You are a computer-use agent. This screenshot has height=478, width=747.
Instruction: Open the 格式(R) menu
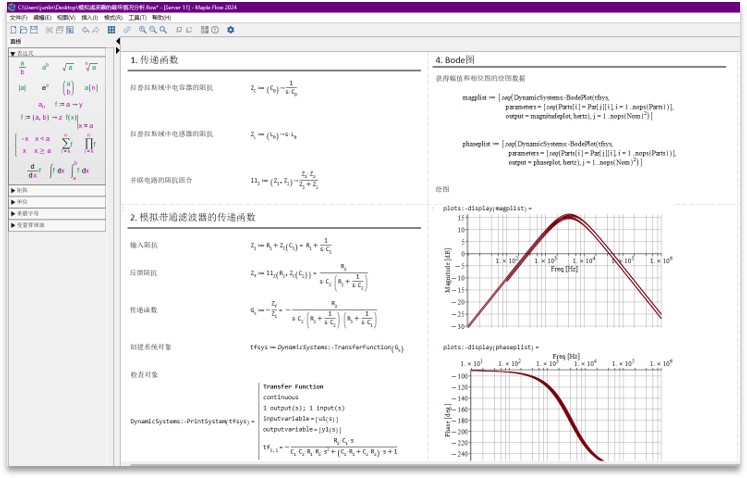(113, 18)
